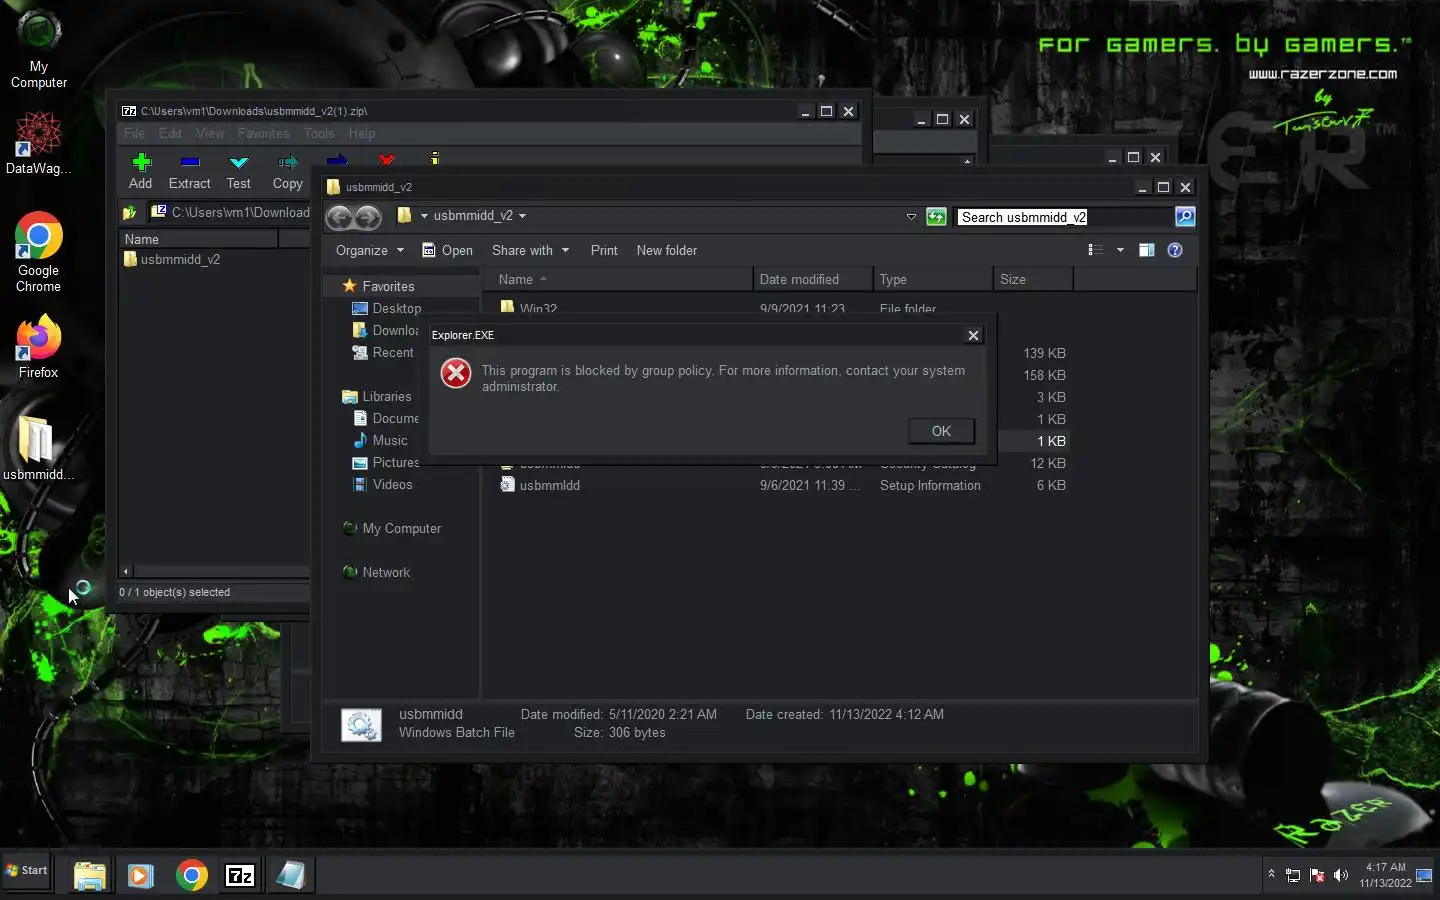Sort by Date modified column
Viewport: 1440px width, 900px height.
(813, 279)
